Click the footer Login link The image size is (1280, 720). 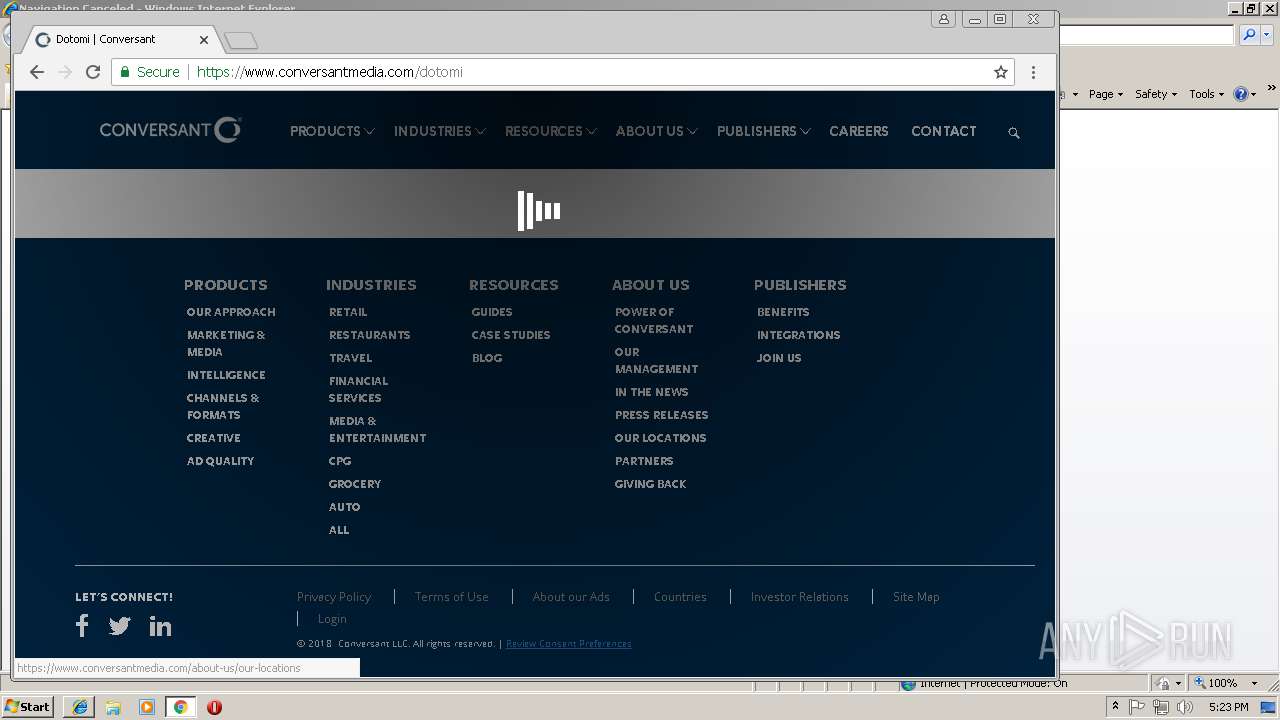[332, 619]
